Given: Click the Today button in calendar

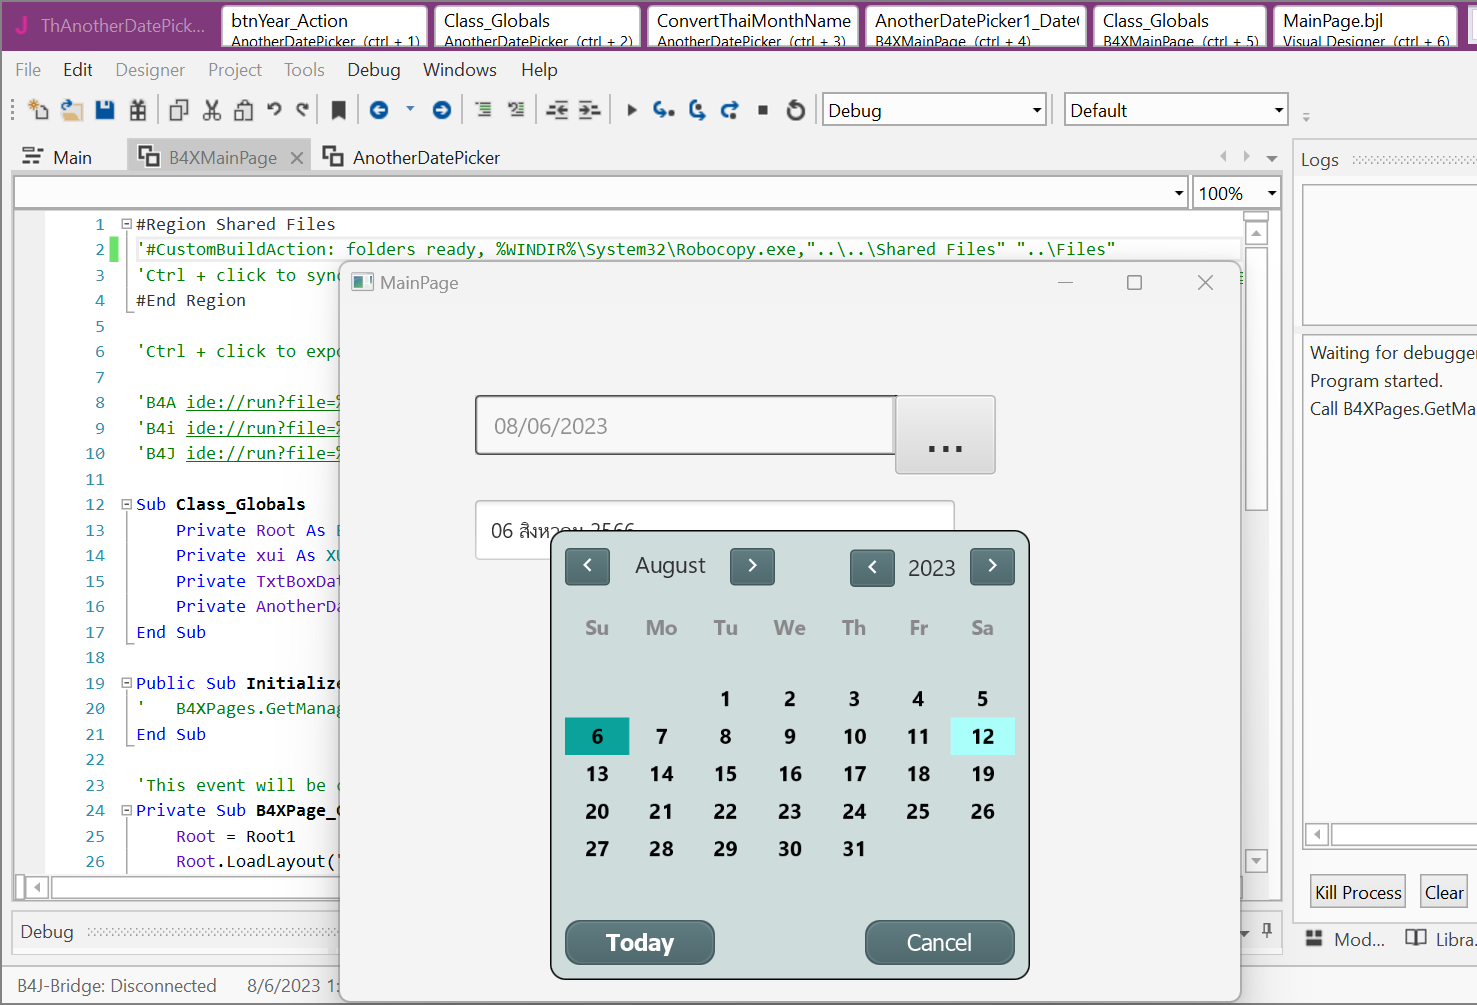Looking at the screenshot, I should pos(640,943).
